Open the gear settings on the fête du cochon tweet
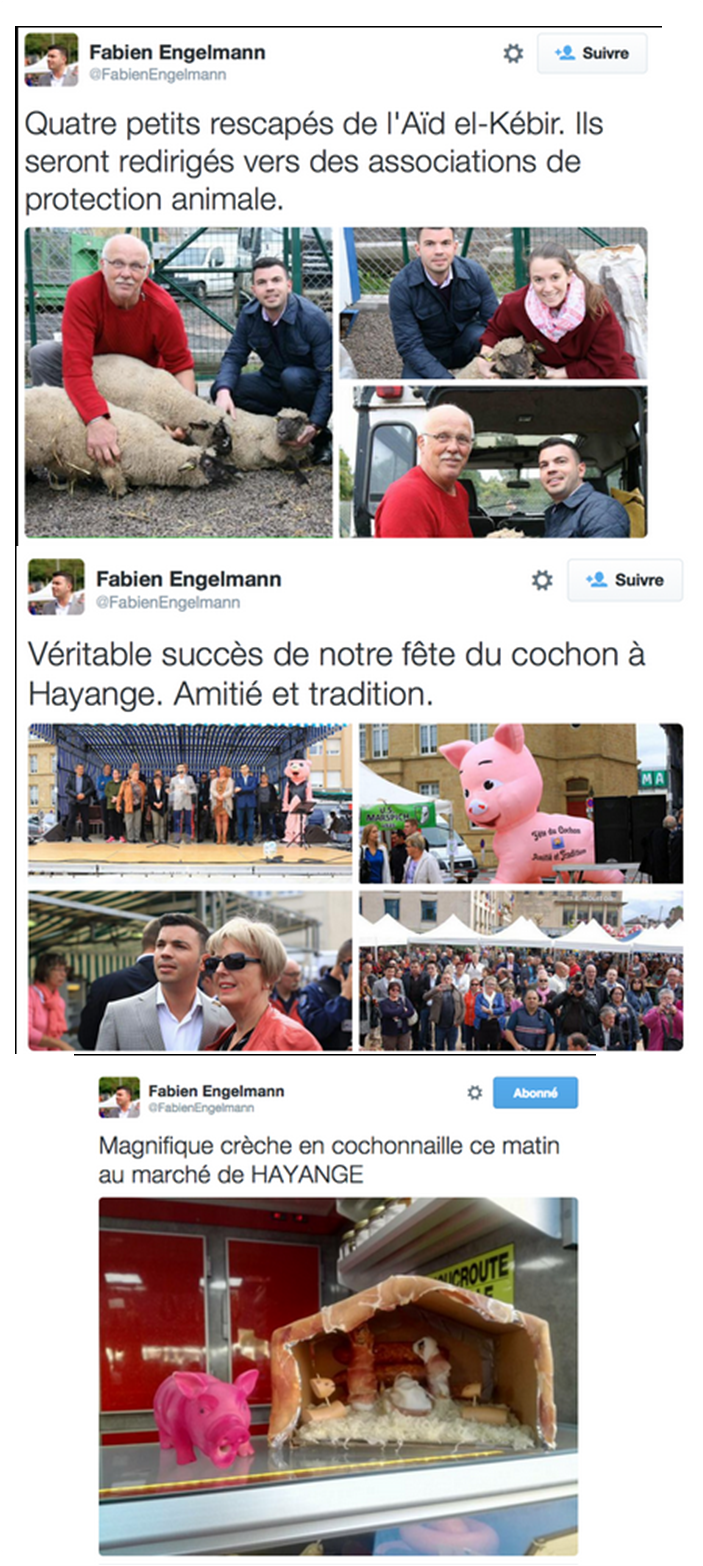 coord(542,580)
